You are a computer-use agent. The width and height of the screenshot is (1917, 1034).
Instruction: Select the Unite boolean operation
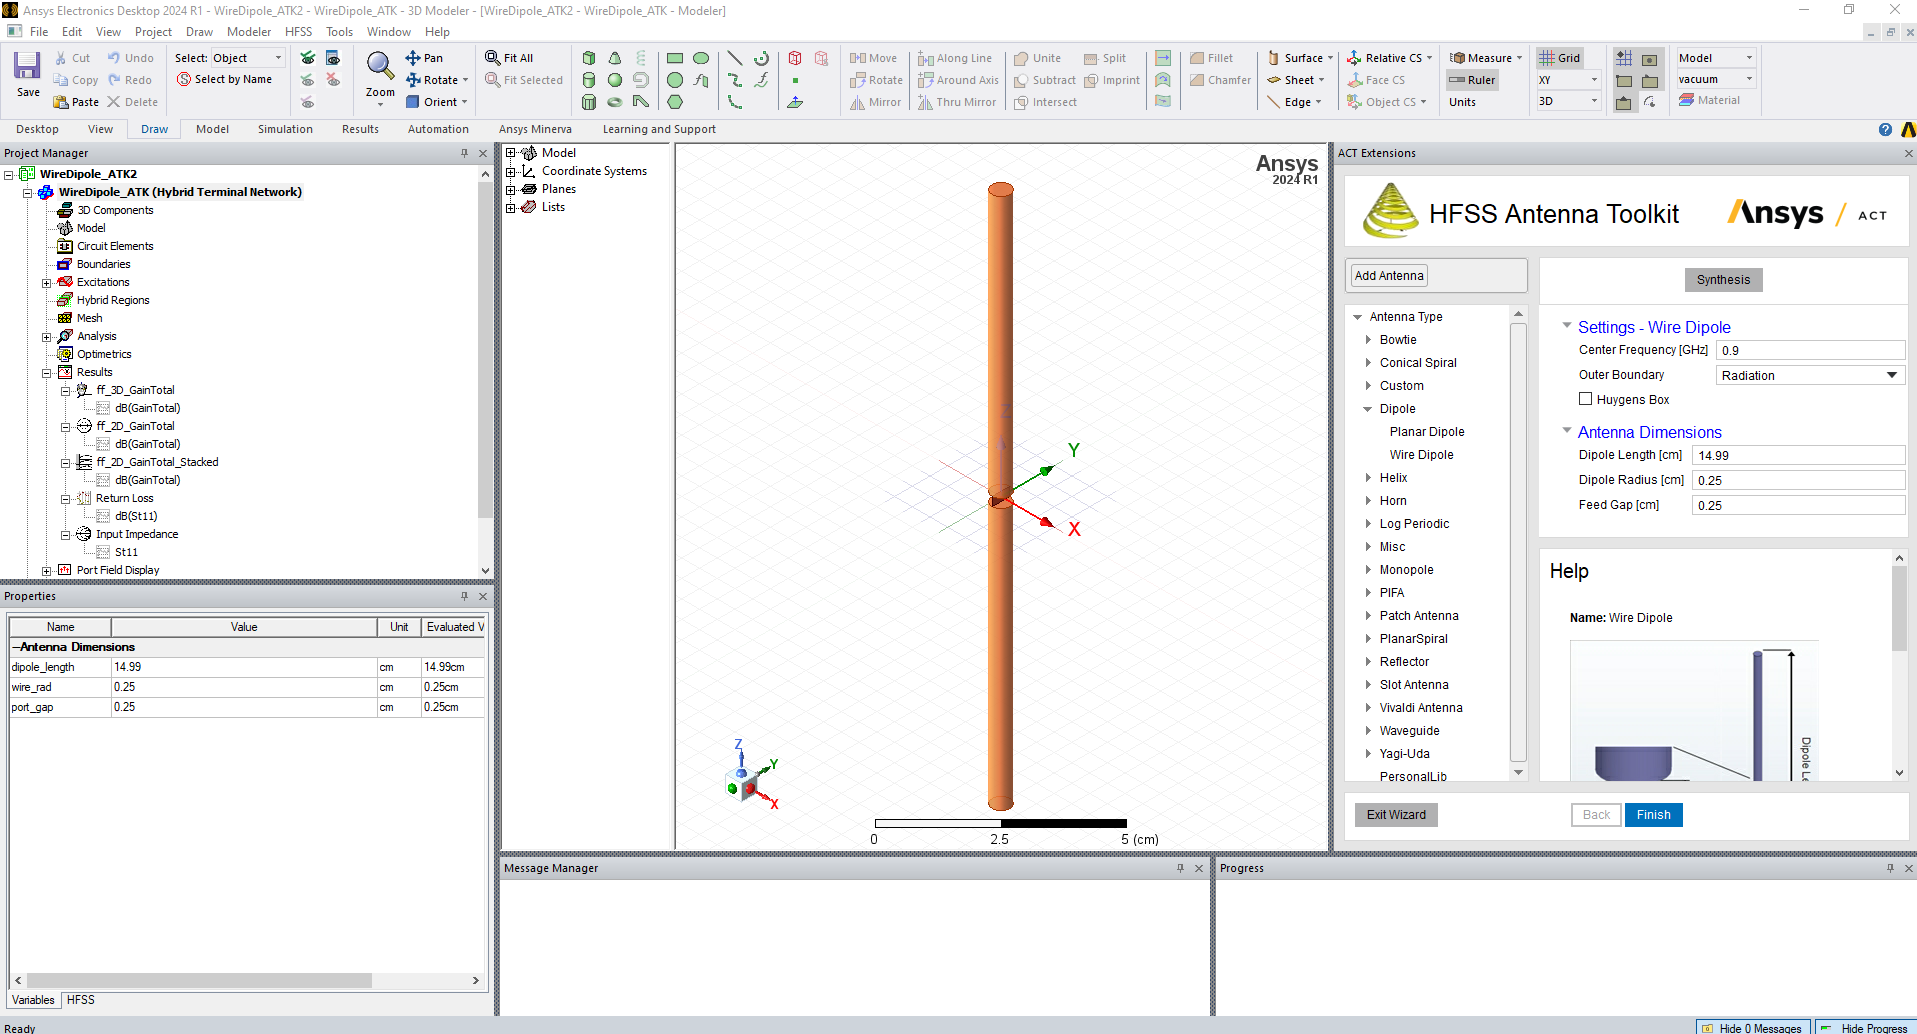(x=1037, y=58)
